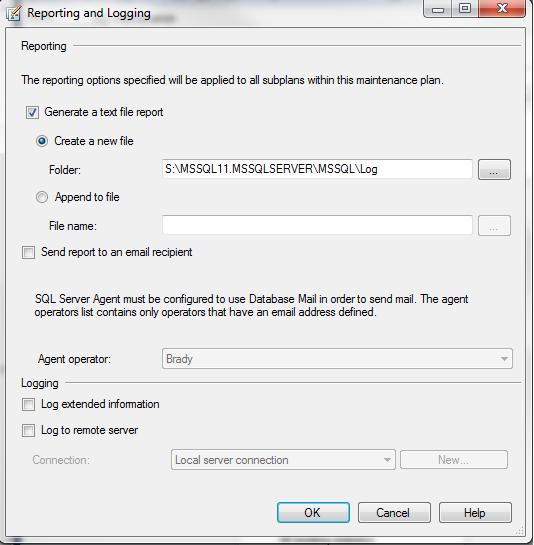The image size is (534, 545).
Task: Open Help for this dialog
Action: [475, 513]
